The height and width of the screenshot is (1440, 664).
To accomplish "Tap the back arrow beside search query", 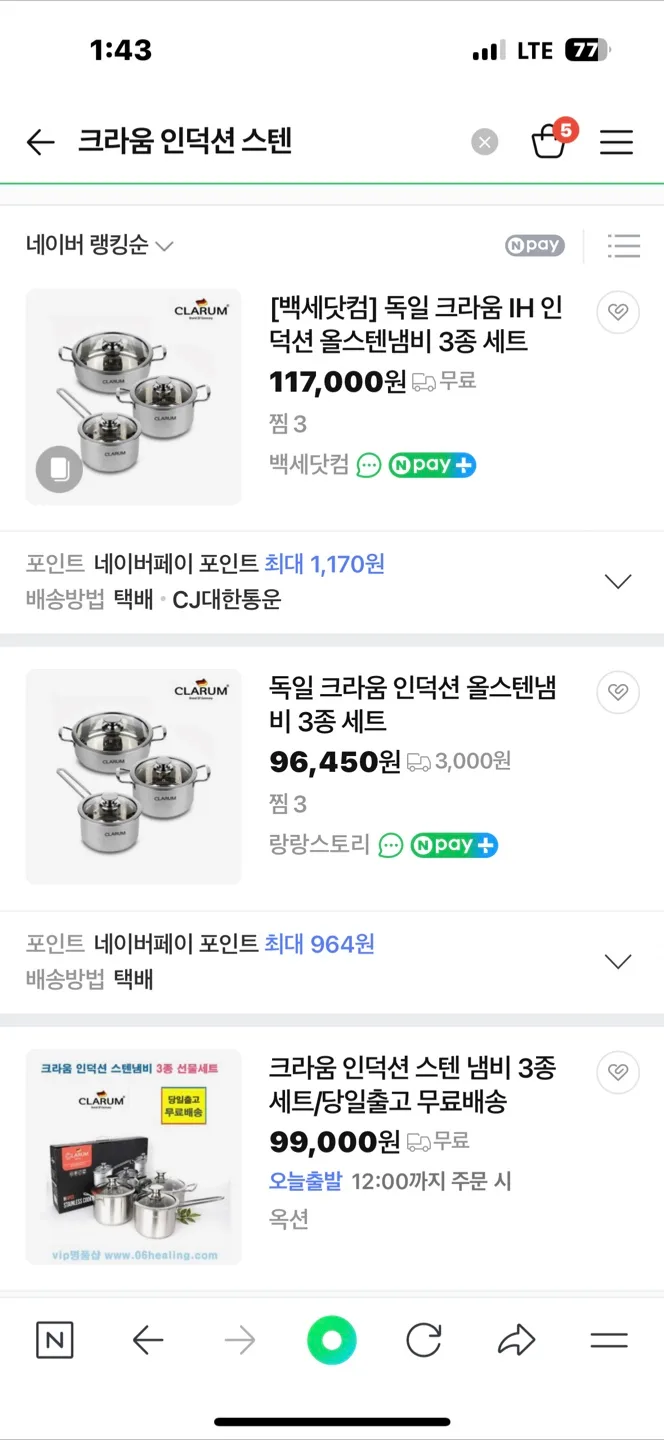I will click(x=40, y=142).
